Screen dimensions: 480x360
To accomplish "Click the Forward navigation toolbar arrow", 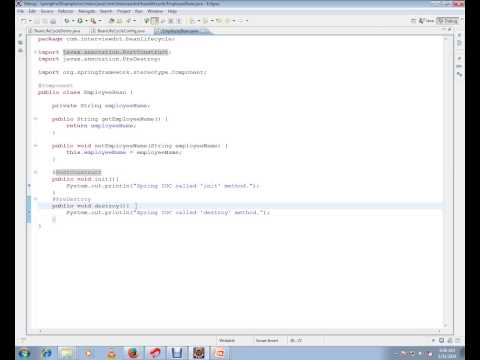I will coord(241,21).
